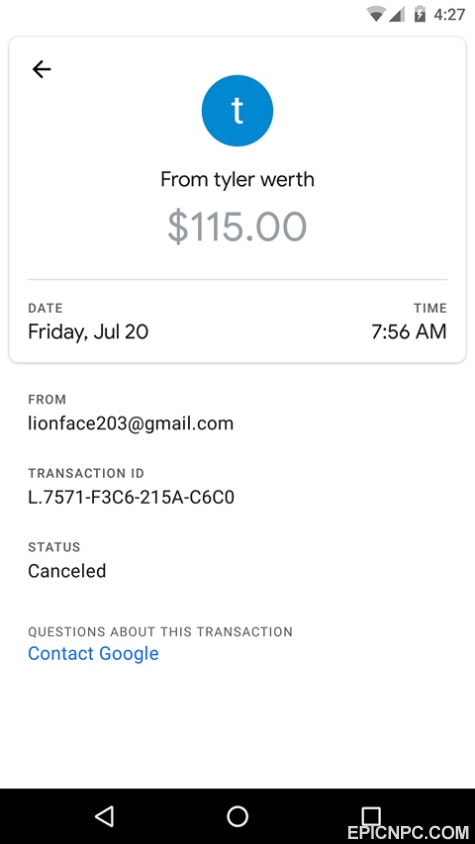Tap the Transaction ID label
Image resolution: width=475 pixels, height=844 pixels.
(86, 474)
